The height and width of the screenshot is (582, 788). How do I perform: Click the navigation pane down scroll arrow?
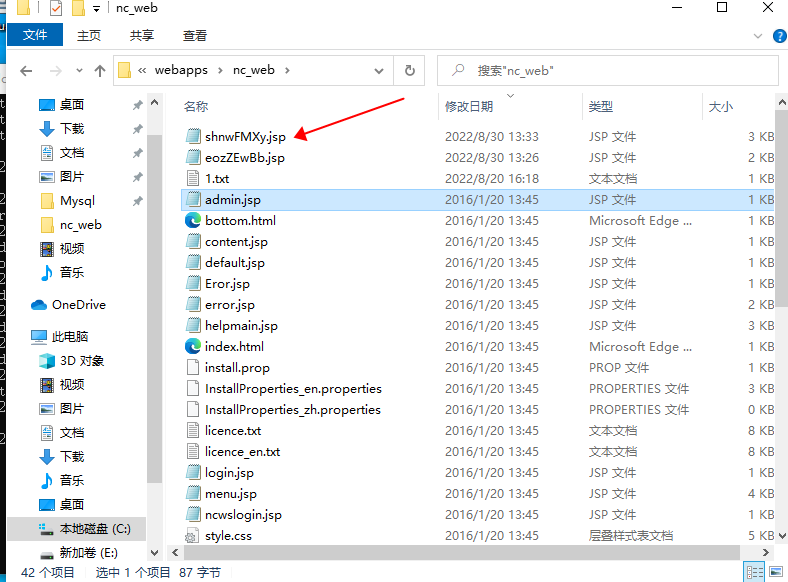pos(154,553)
